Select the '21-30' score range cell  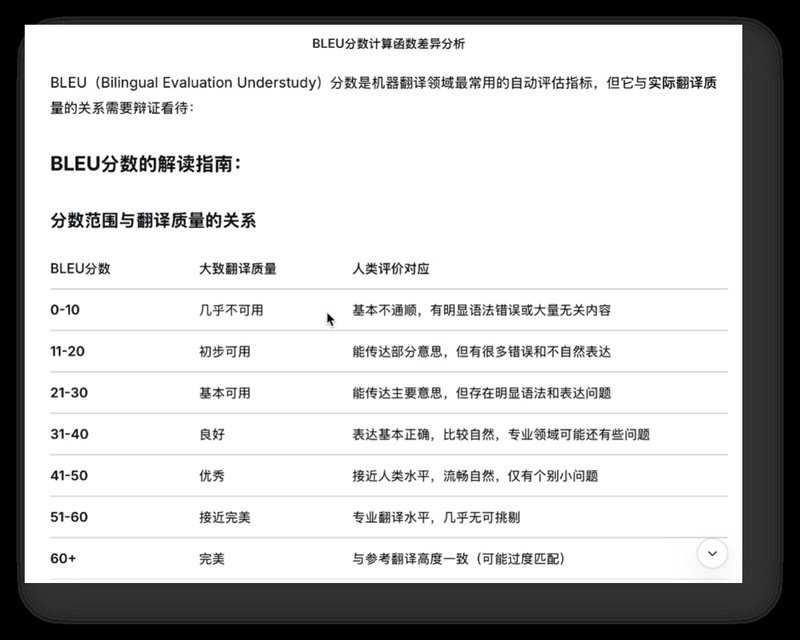pos(69,393)
